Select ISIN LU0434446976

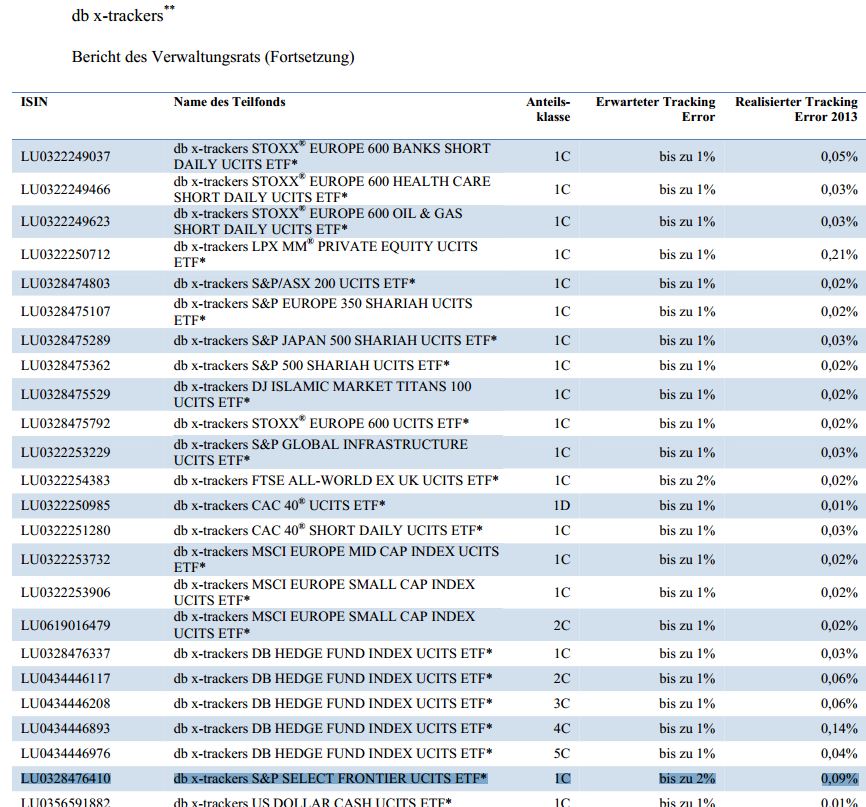[x=66, y=753]
